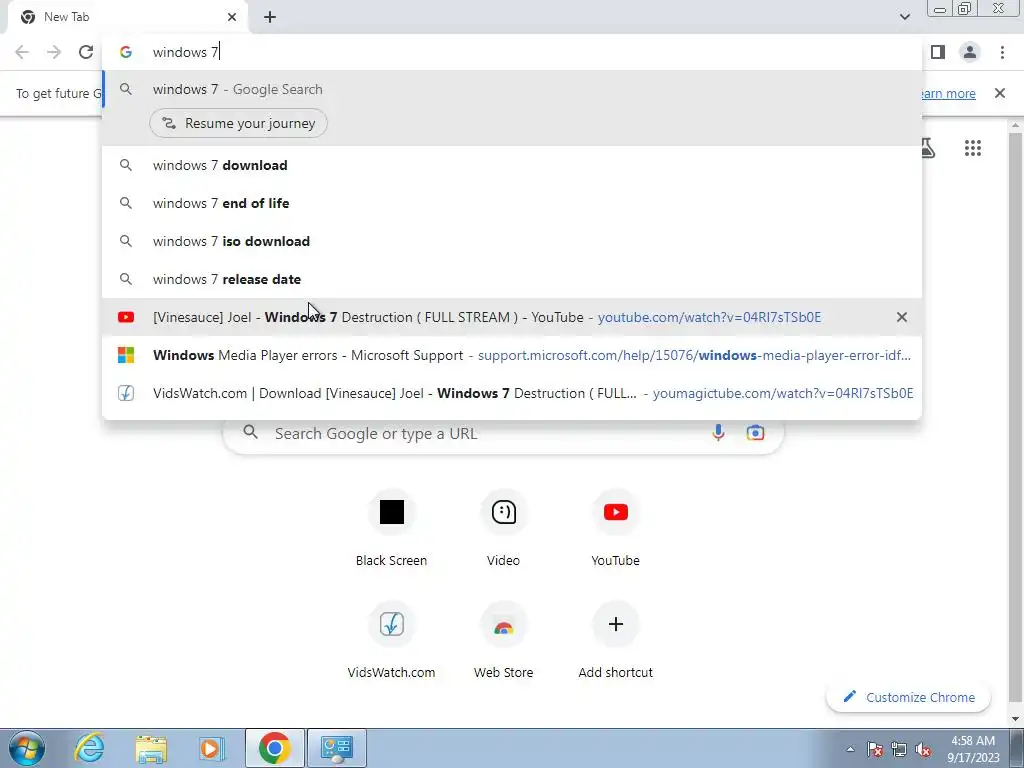This screenshot has height=768, width=1024.
Task: Open the Web Store shortcut
Action: click(x=504, y=641)
